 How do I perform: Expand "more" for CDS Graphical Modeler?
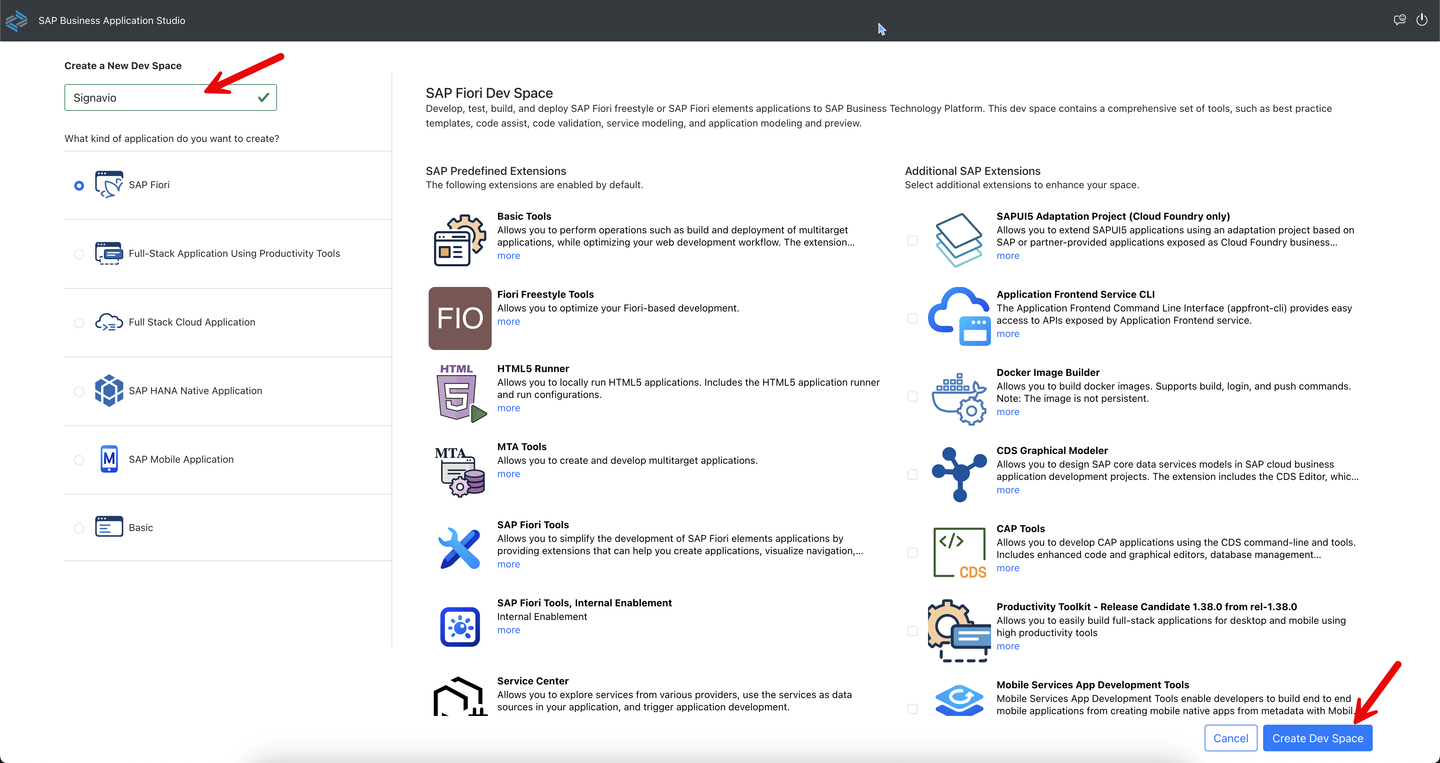(x=1008, y=490)
